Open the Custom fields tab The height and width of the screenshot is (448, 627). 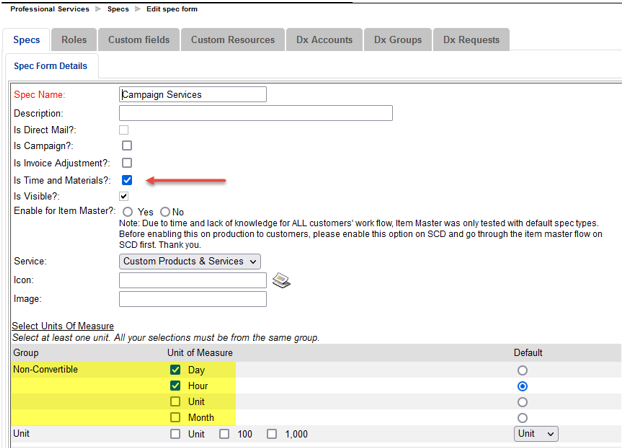click(x=139, y=40)
